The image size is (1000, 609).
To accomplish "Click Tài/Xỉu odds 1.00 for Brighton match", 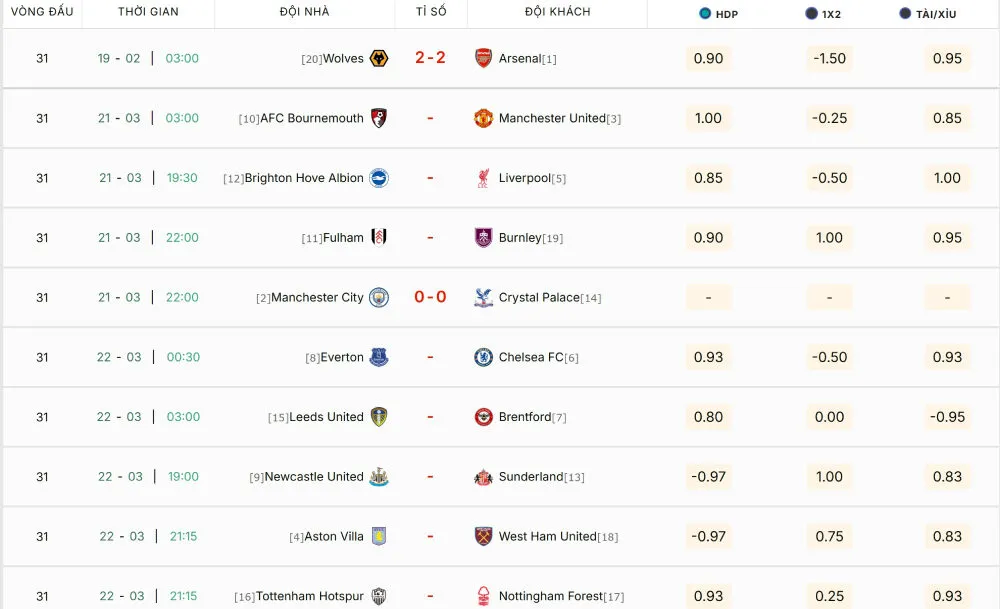I will point(947,178).
